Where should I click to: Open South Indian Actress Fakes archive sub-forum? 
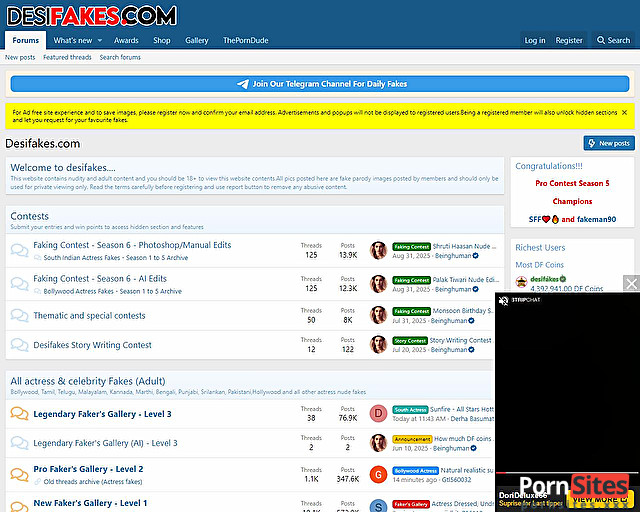tap(116, 258)
